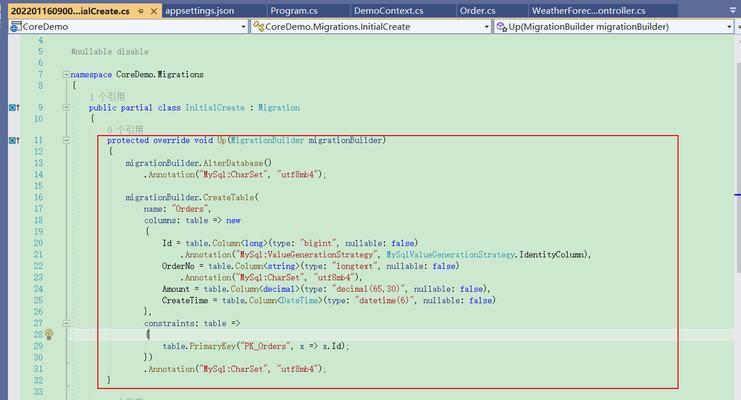Click 'CreateTime' property on line 25
This screenshot has width=741, height=400.
(x=185, y=301)
